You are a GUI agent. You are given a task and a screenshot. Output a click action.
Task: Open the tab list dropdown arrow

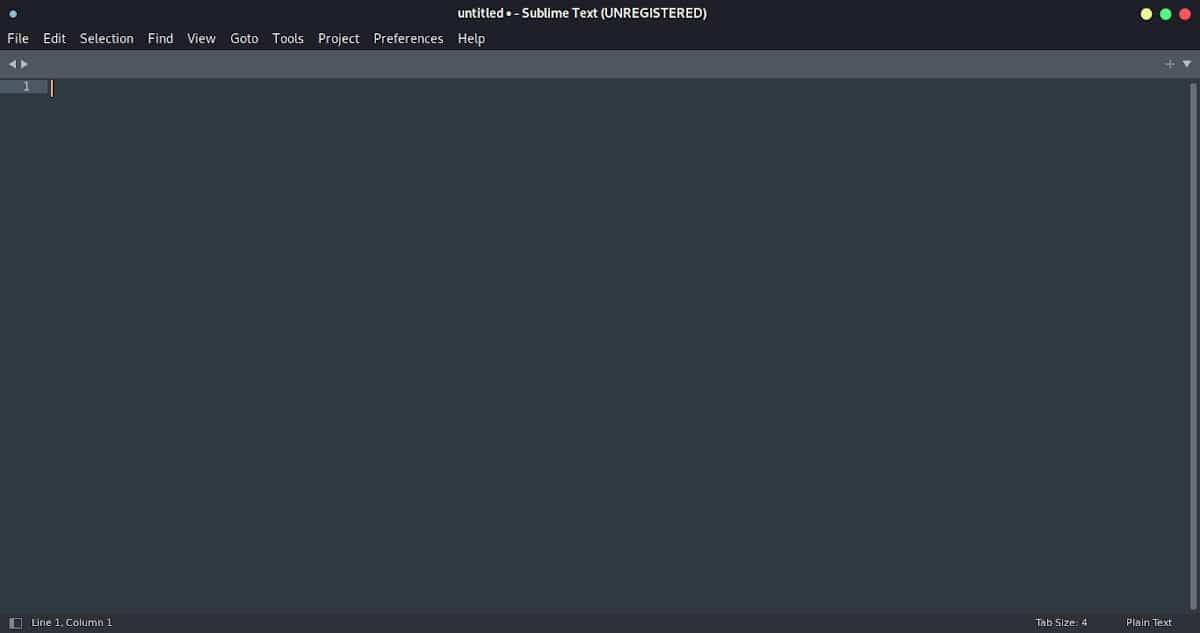pyautogui.click(x=1187, y=64)
